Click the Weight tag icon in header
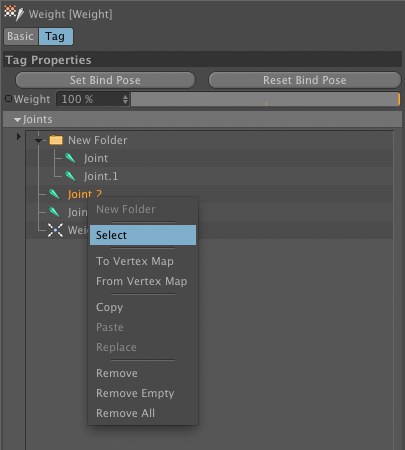The height and width of the screenshot is (450, 405). 14,13
